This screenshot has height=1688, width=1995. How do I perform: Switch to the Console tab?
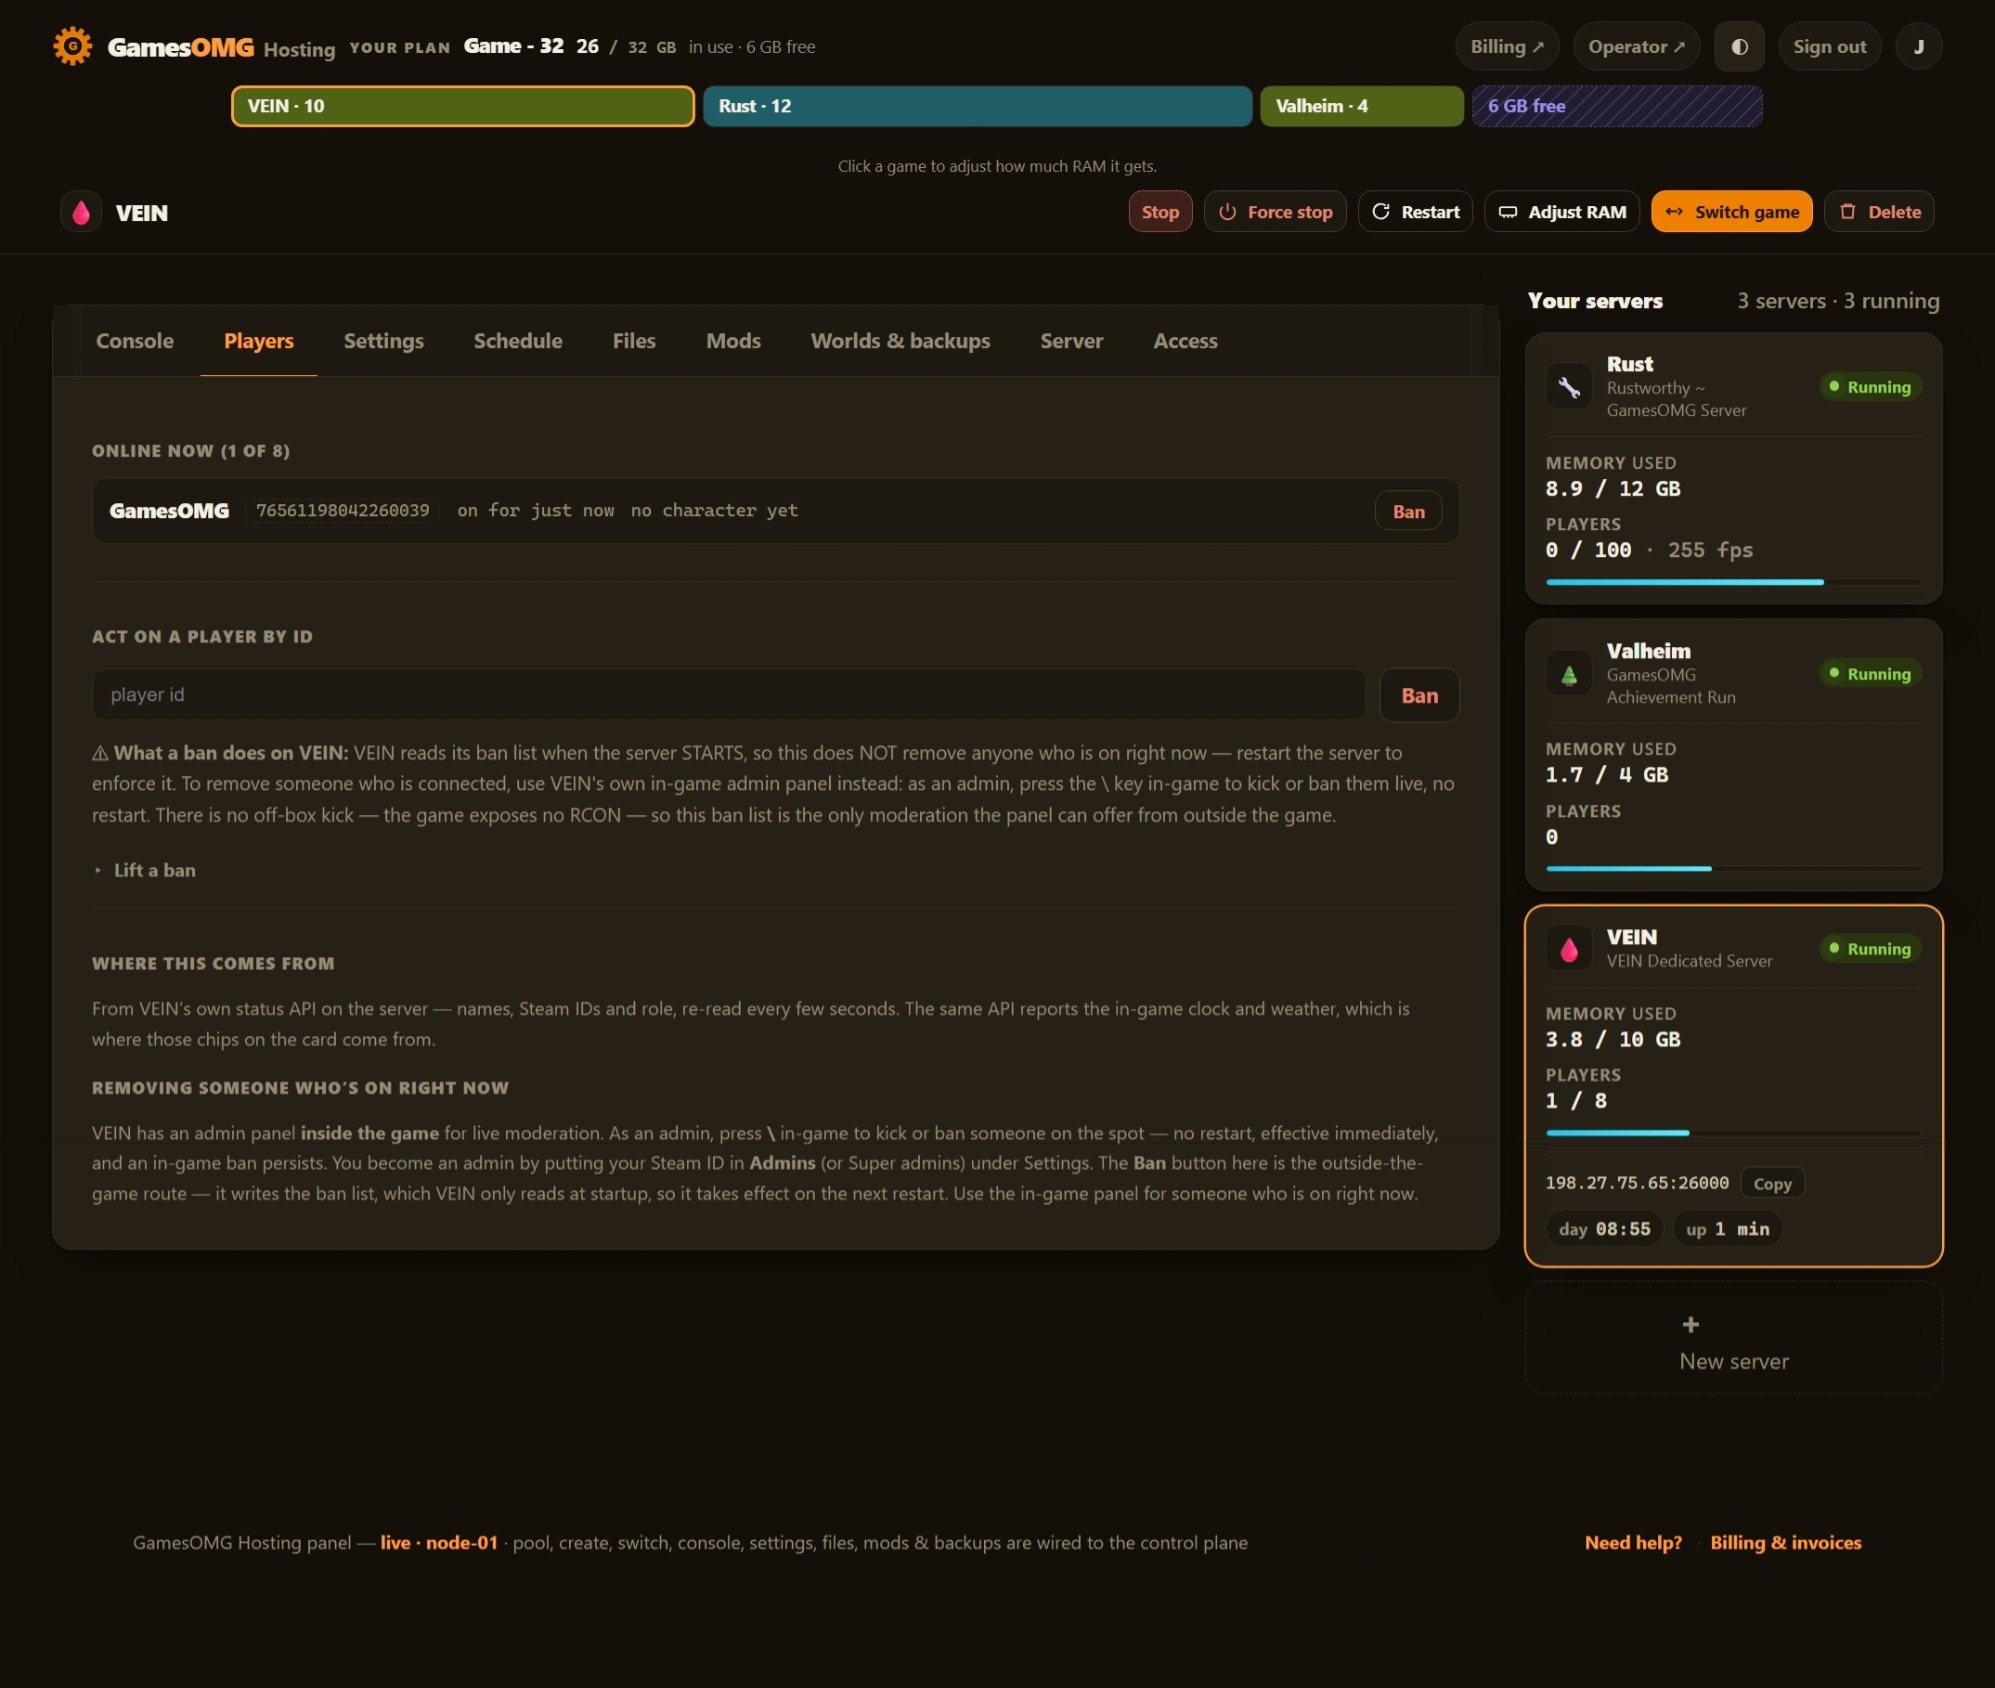(135, 341)
